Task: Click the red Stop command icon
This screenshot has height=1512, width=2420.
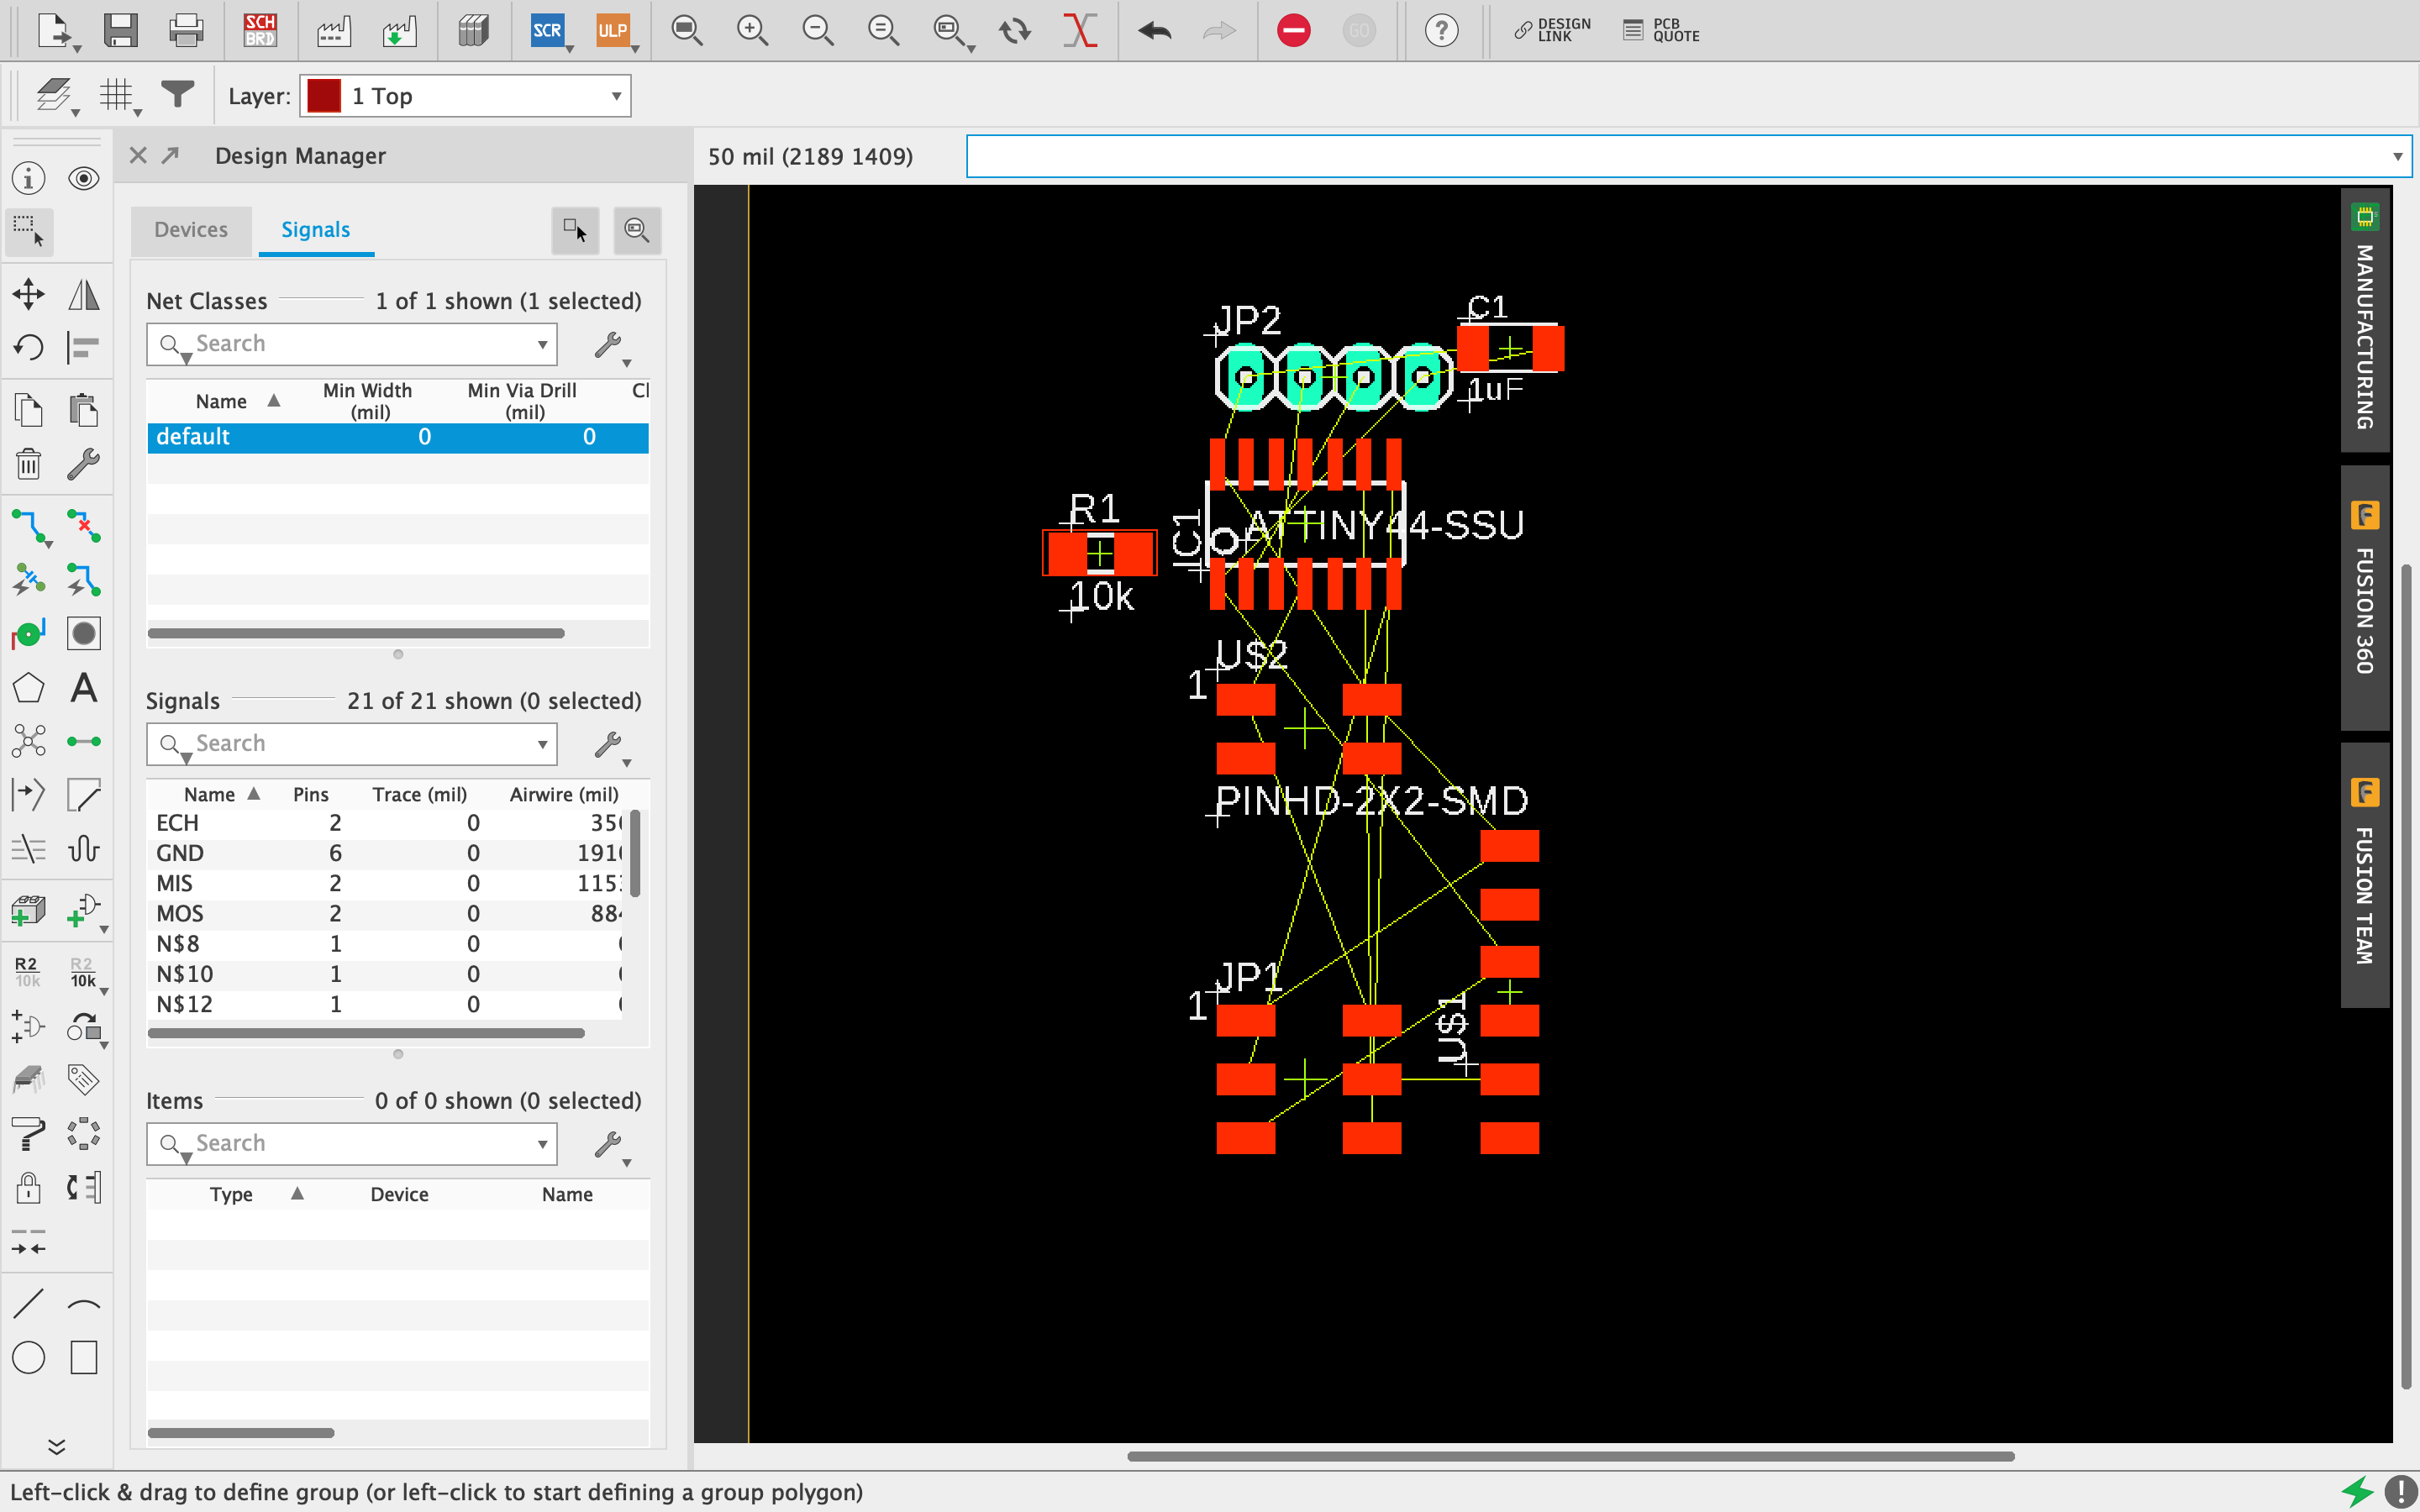Action: coord(1293,30)
